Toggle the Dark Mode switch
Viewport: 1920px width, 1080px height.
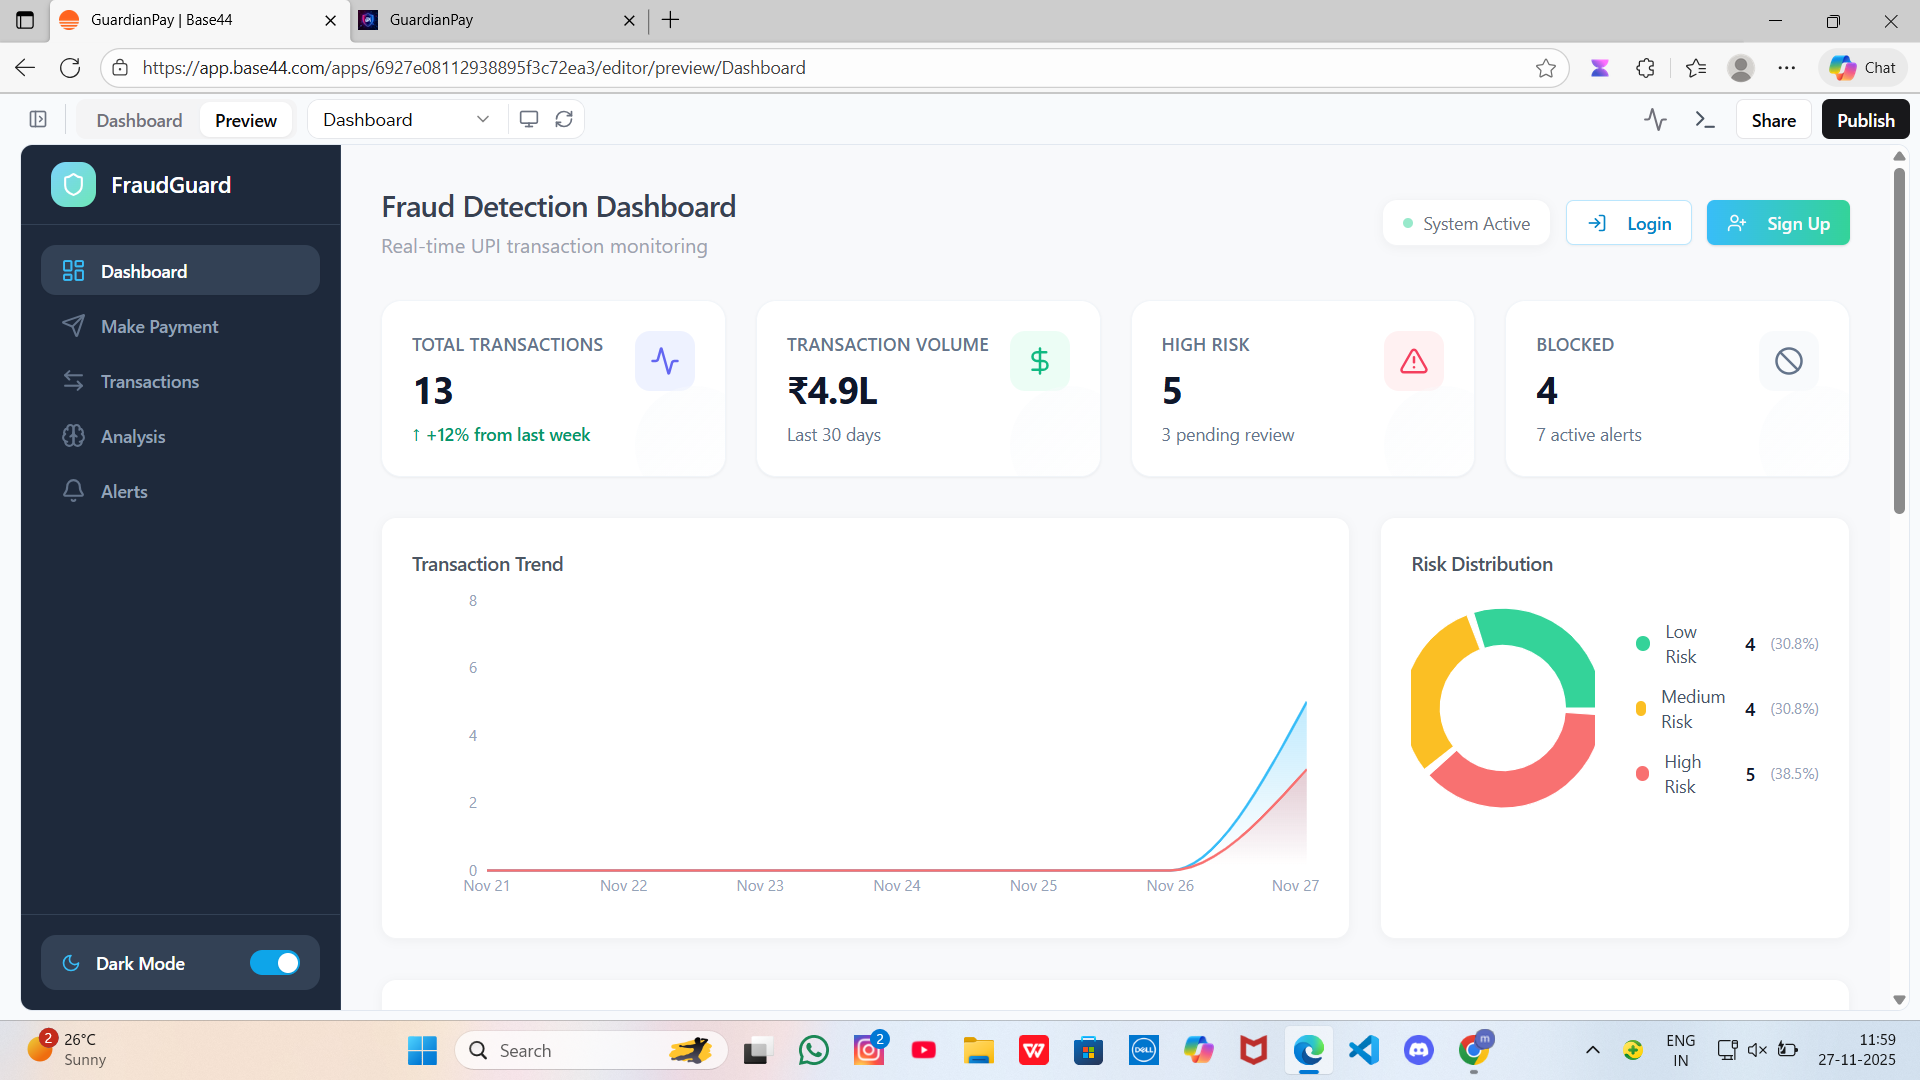coord(276,962)
